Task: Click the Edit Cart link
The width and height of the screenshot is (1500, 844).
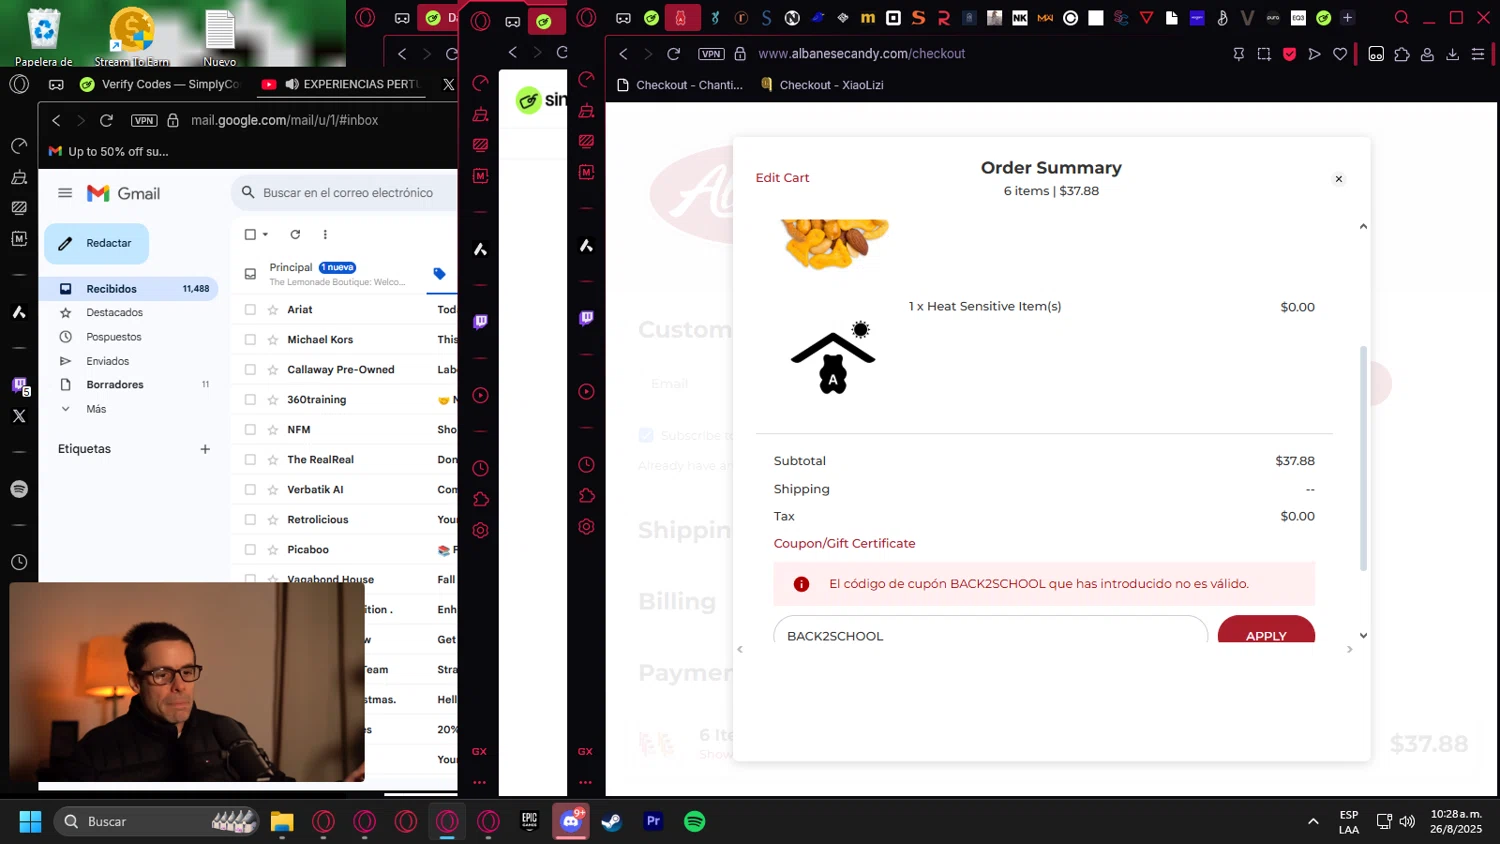Action: coord(782,178)
